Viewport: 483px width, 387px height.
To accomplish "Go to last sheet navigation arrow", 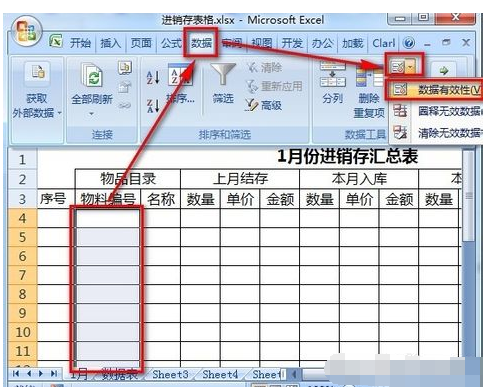I will (x=54, y=374).
